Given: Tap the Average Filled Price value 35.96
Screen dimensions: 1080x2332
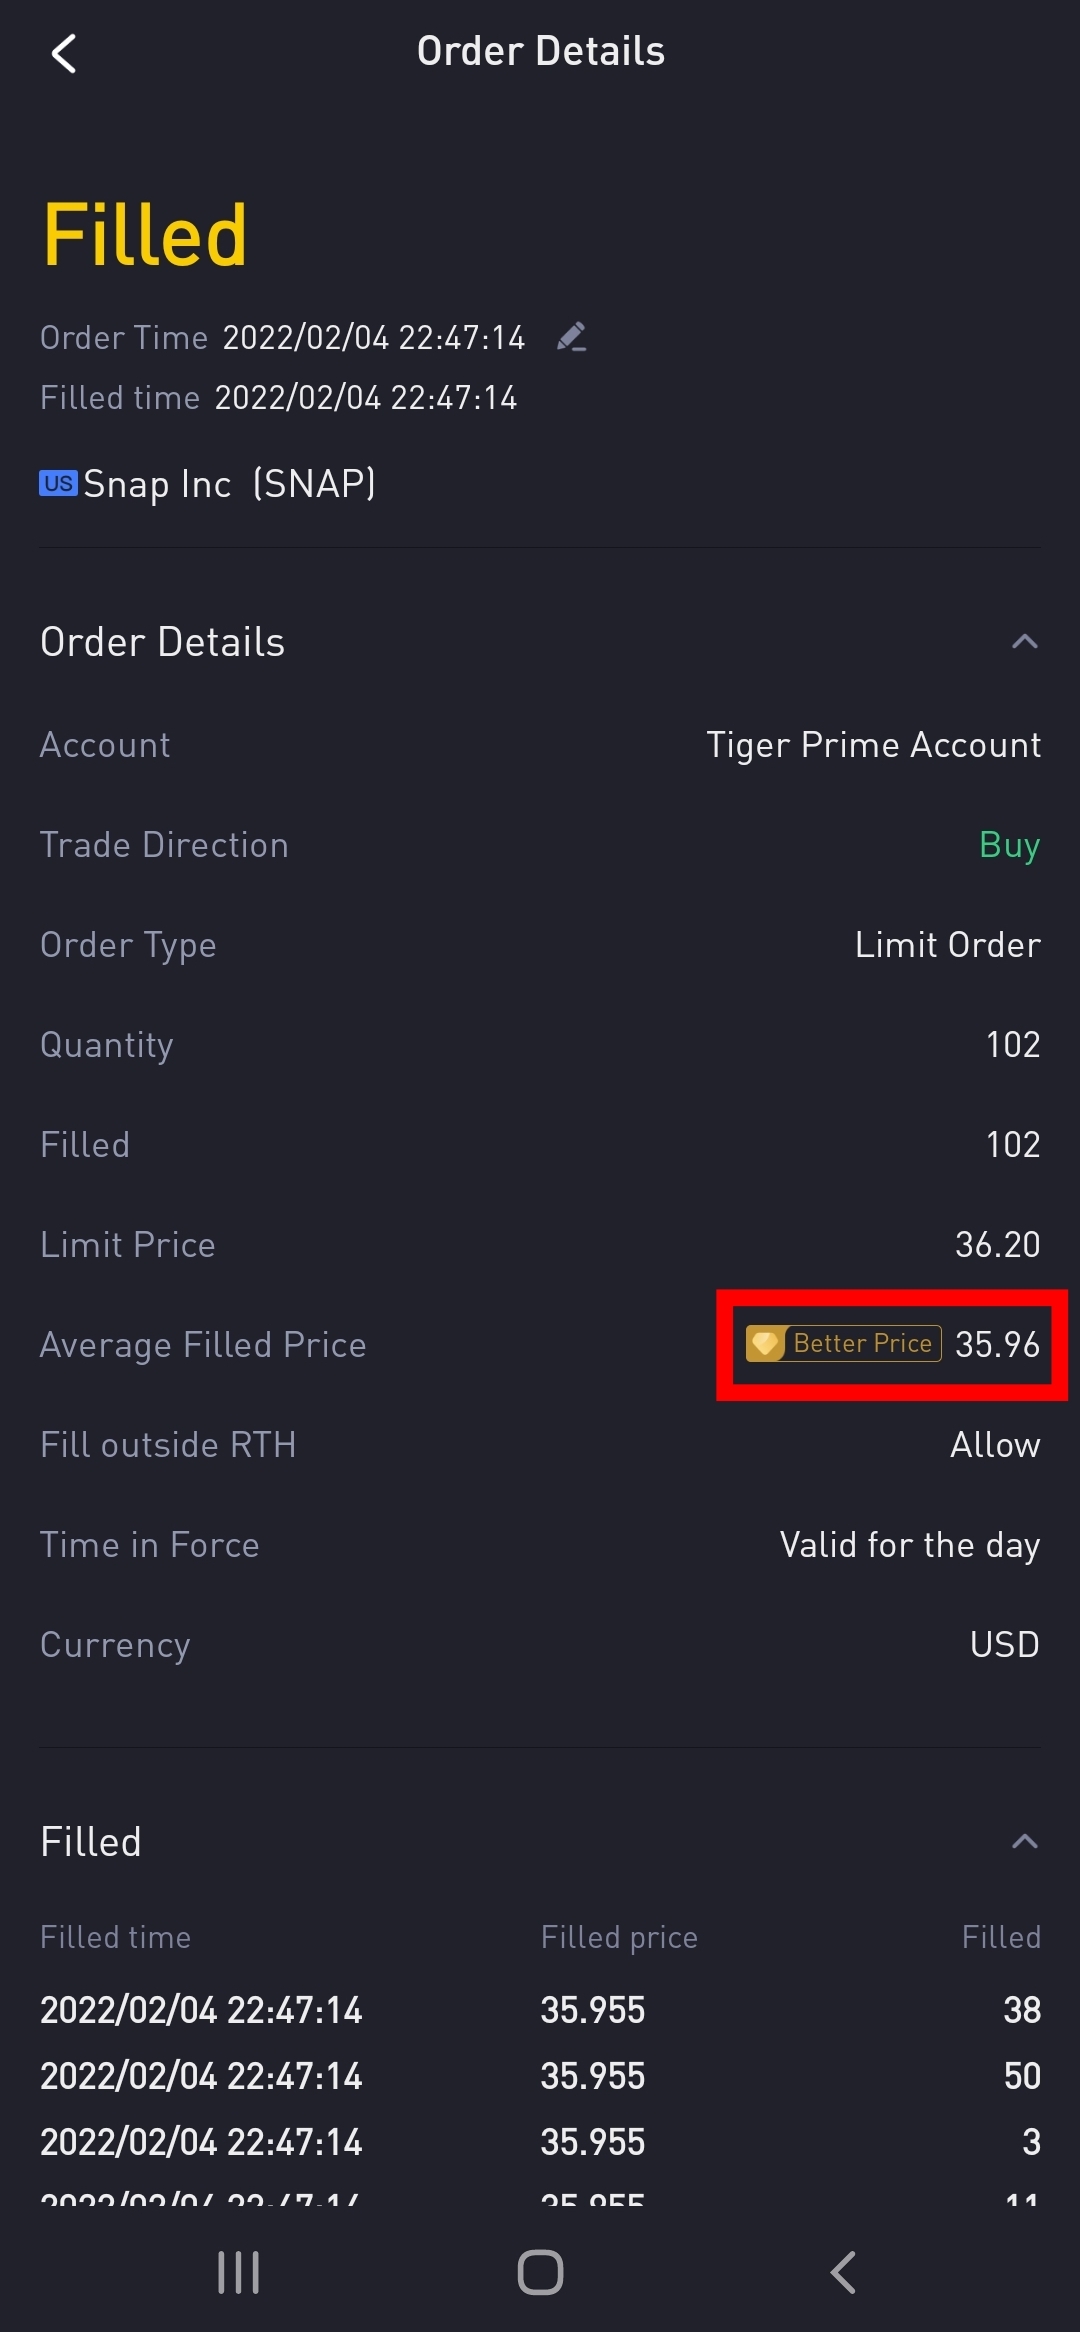Looking at the screenshot, I should click(x=997, y=1344).
